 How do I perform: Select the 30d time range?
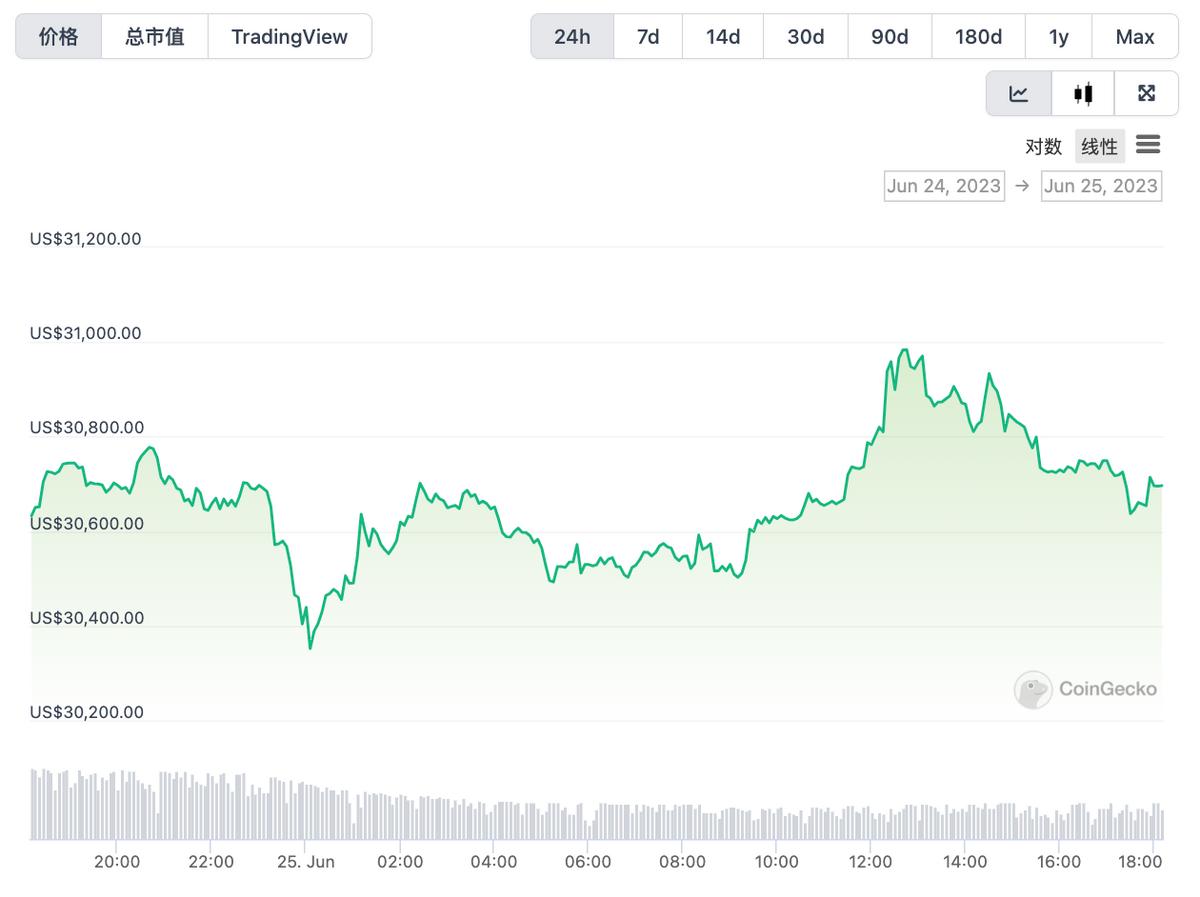tap(805, 36)
